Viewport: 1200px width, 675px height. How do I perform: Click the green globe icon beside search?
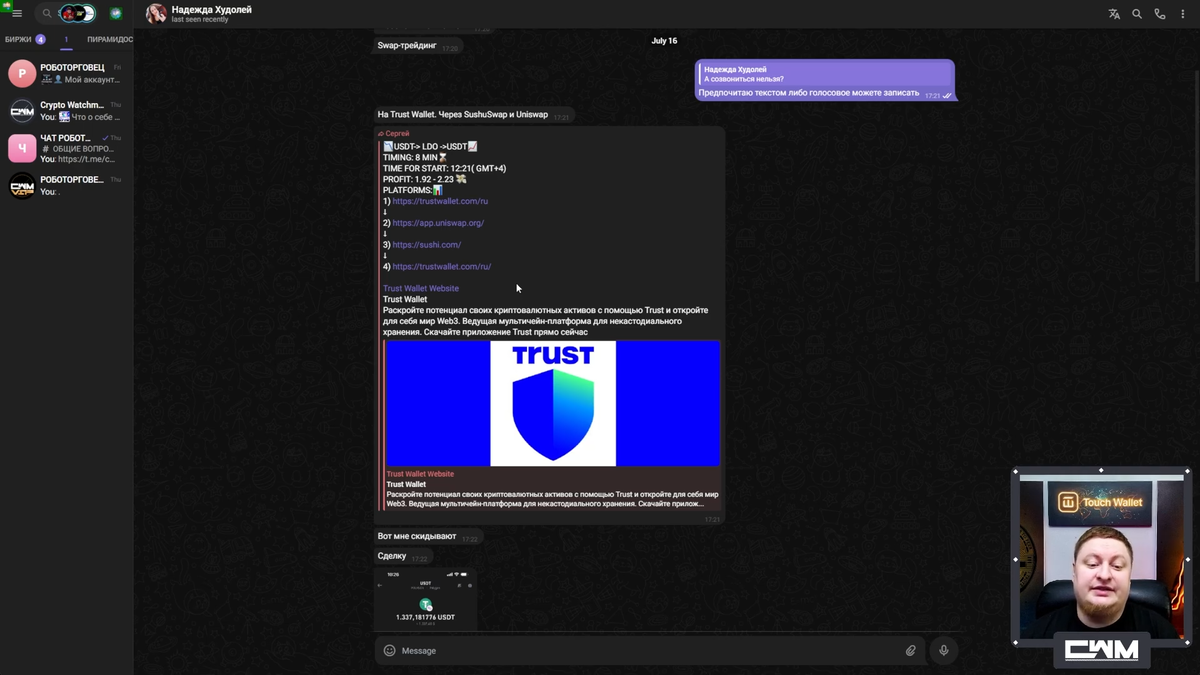point(116,14)
